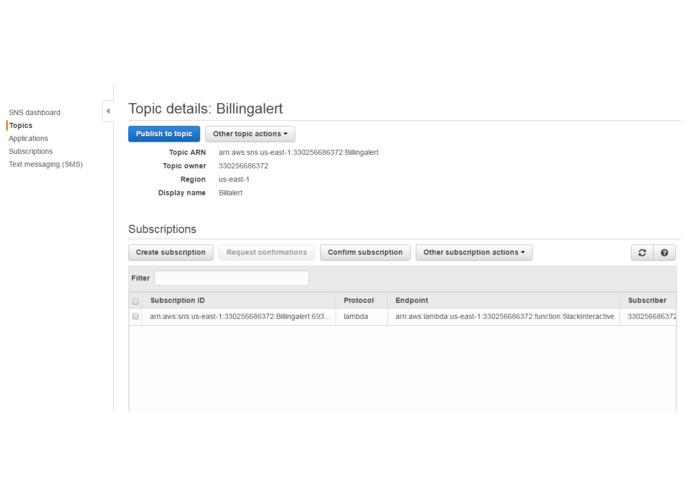Select Region value us-east-1
Viewport: 695px width, 494px height.
point(234,179)
